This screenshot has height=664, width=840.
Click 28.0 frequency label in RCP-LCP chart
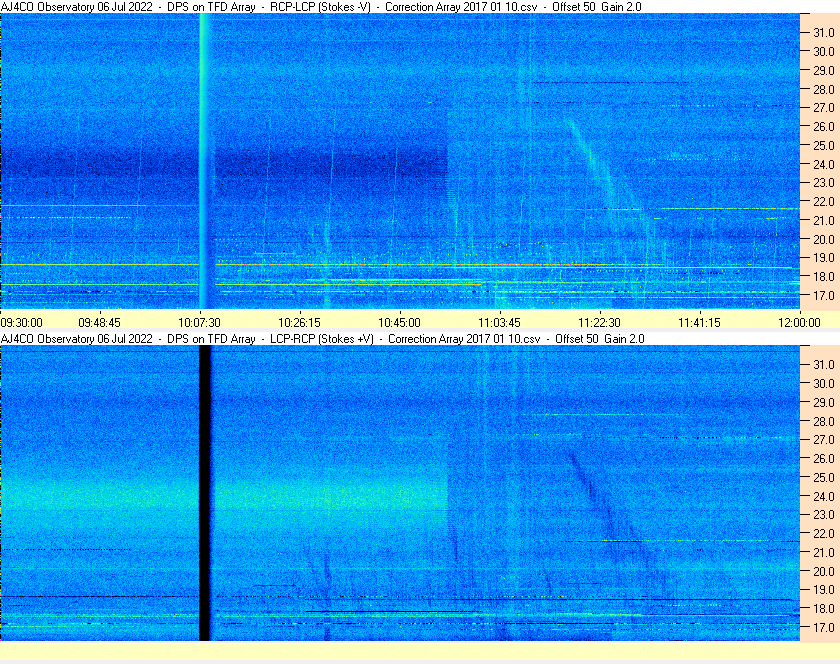tap(824, 89)
